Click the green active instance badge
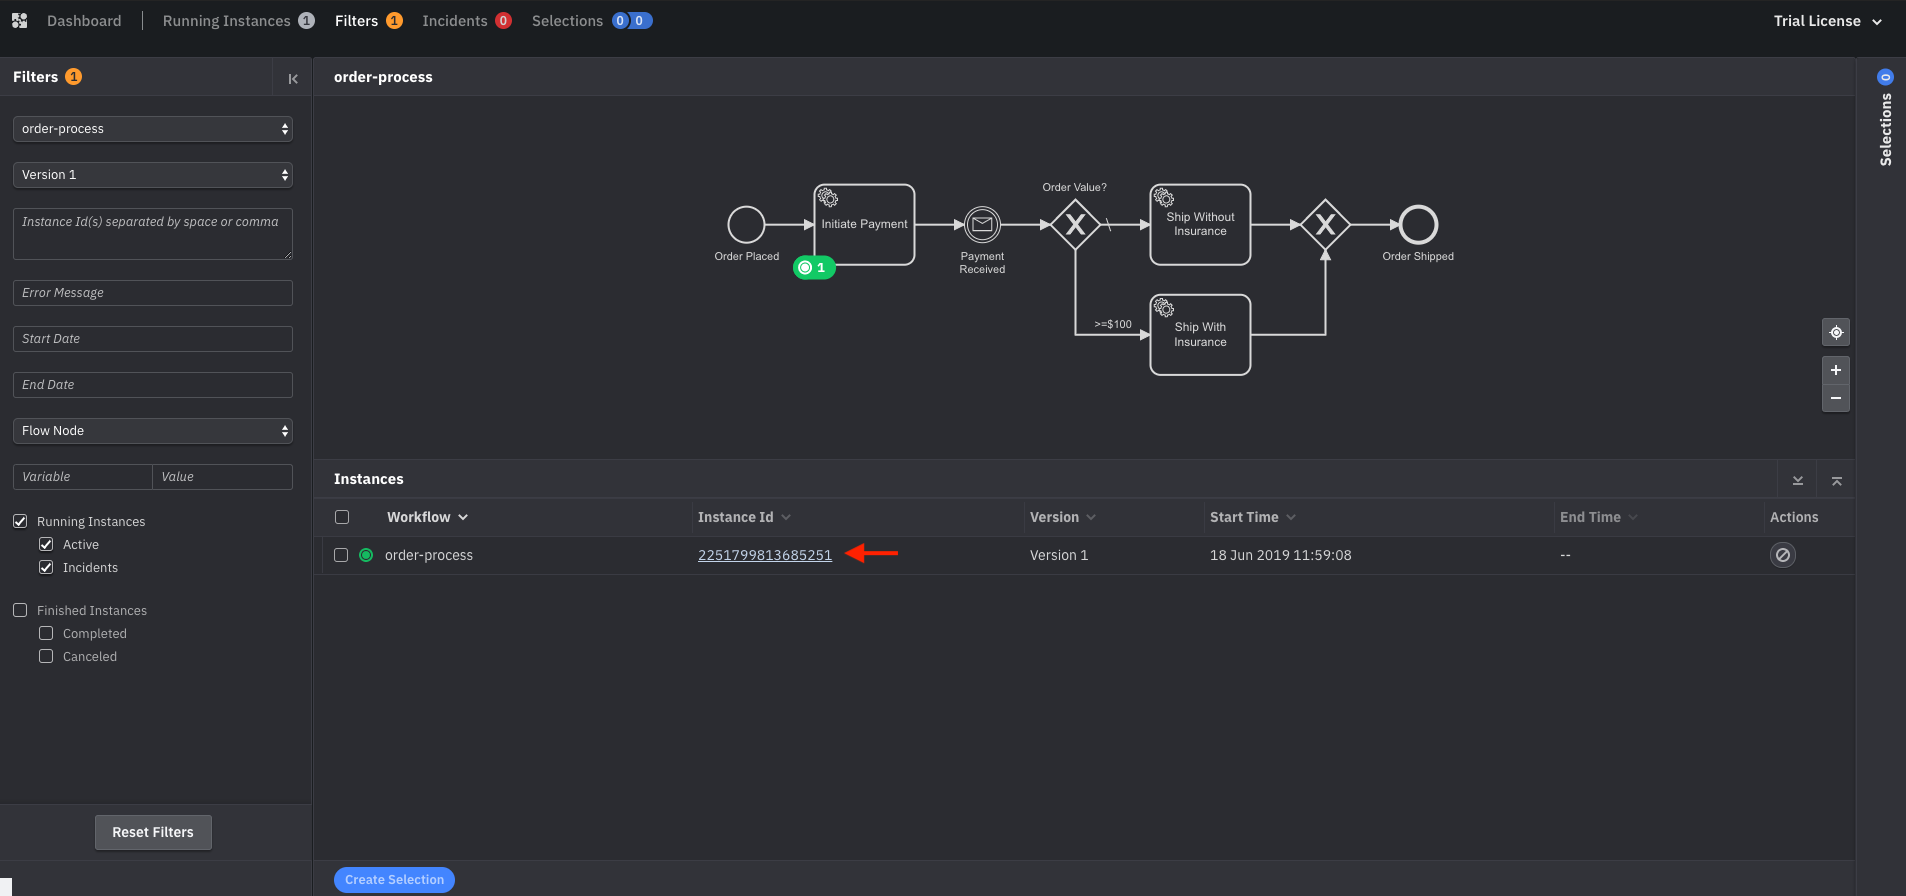The height and width of the screenshot is (896, 1906). [x=814, y=267]
